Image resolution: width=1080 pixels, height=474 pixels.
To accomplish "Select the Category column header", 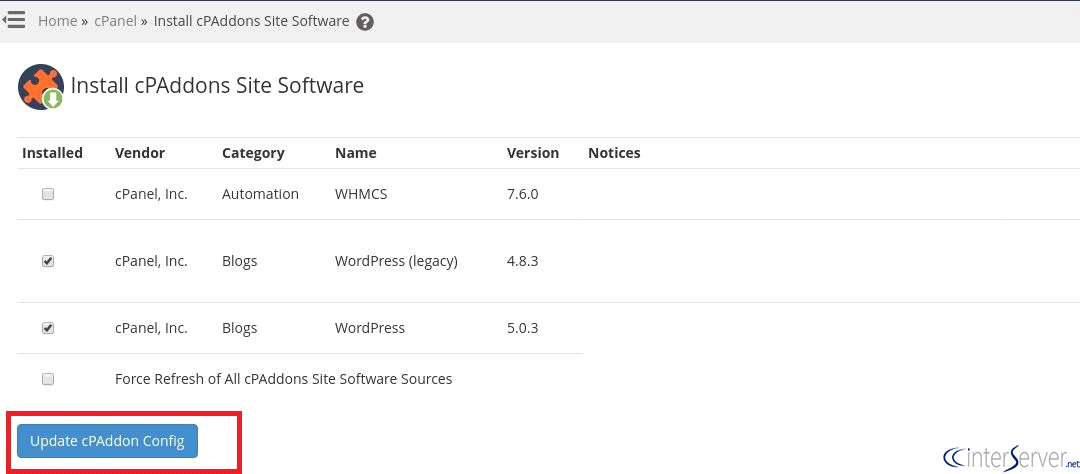I will coord(253,153).
